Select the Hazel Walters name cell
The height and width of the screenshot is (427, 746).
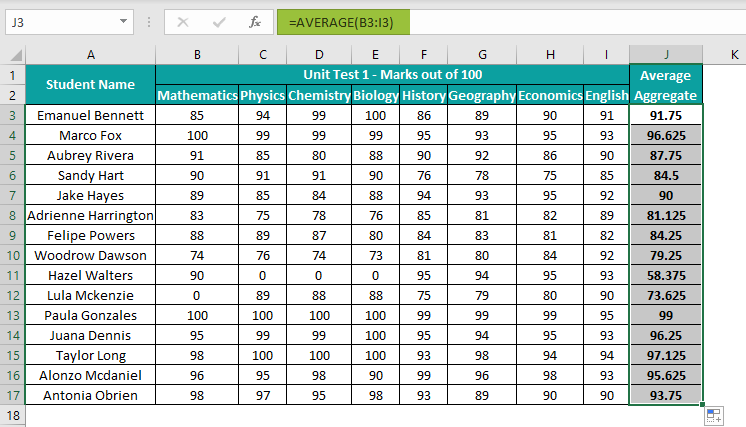click(90, 275)
